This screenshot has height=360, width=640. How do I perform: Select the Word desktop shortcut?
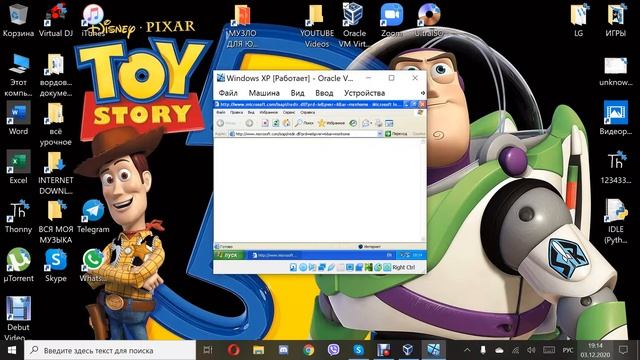[18, 118]
